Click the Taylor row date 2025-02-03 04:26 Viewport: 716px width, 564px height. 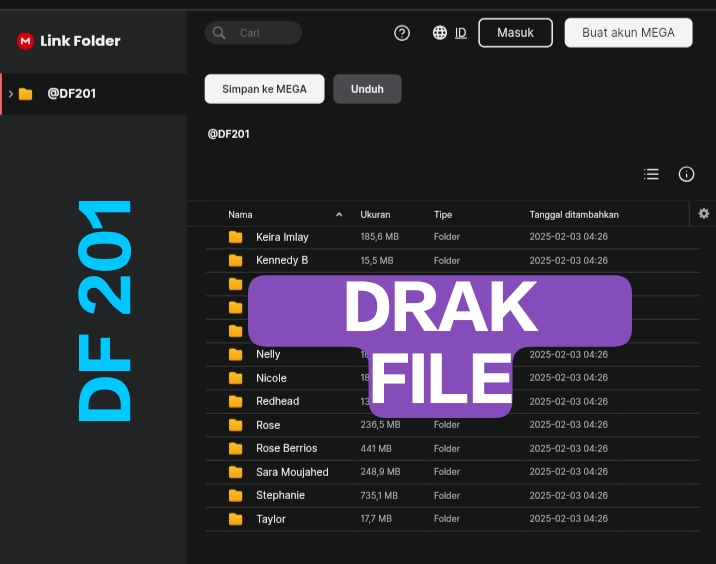tap(569, 519)
